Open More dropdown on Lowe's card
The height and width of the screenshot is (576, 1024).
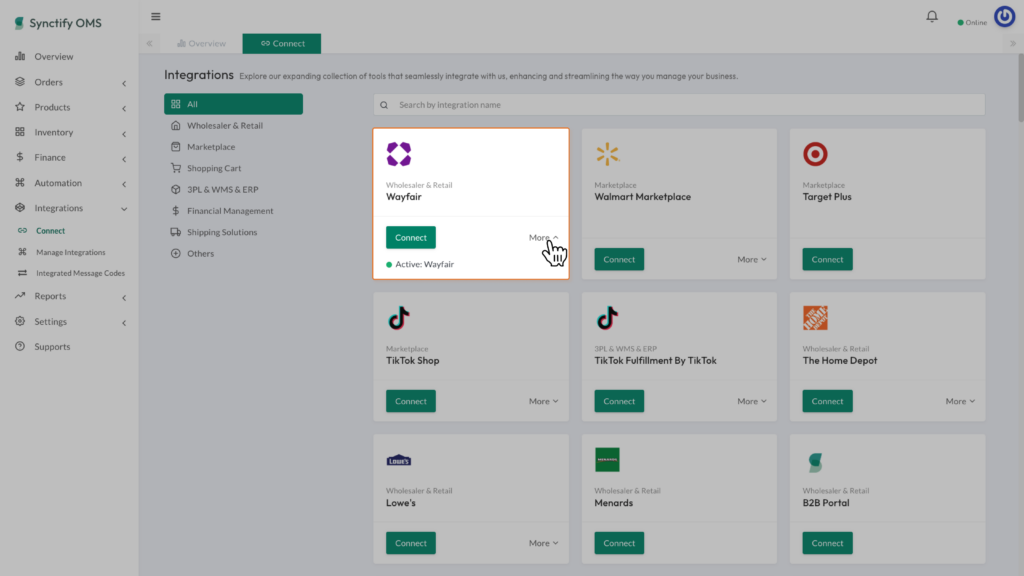pyautogui.click(x=543, y=543)
